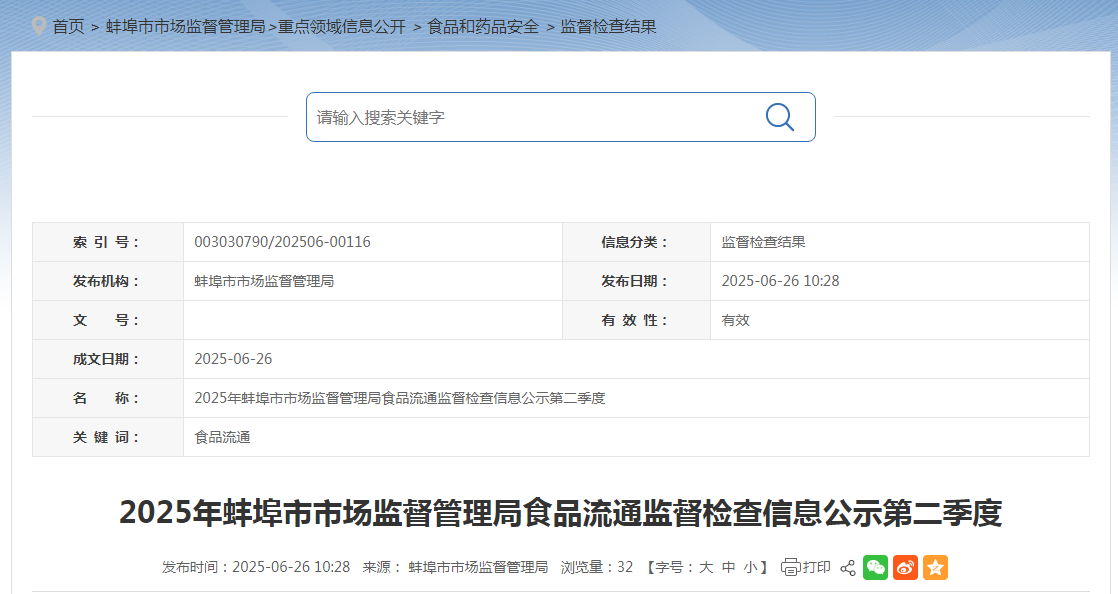The width and height of the screenshot is (1118, 594).
Task: Open 监督检查结果 breadcrumb link
Action: (x=608, y=27)
